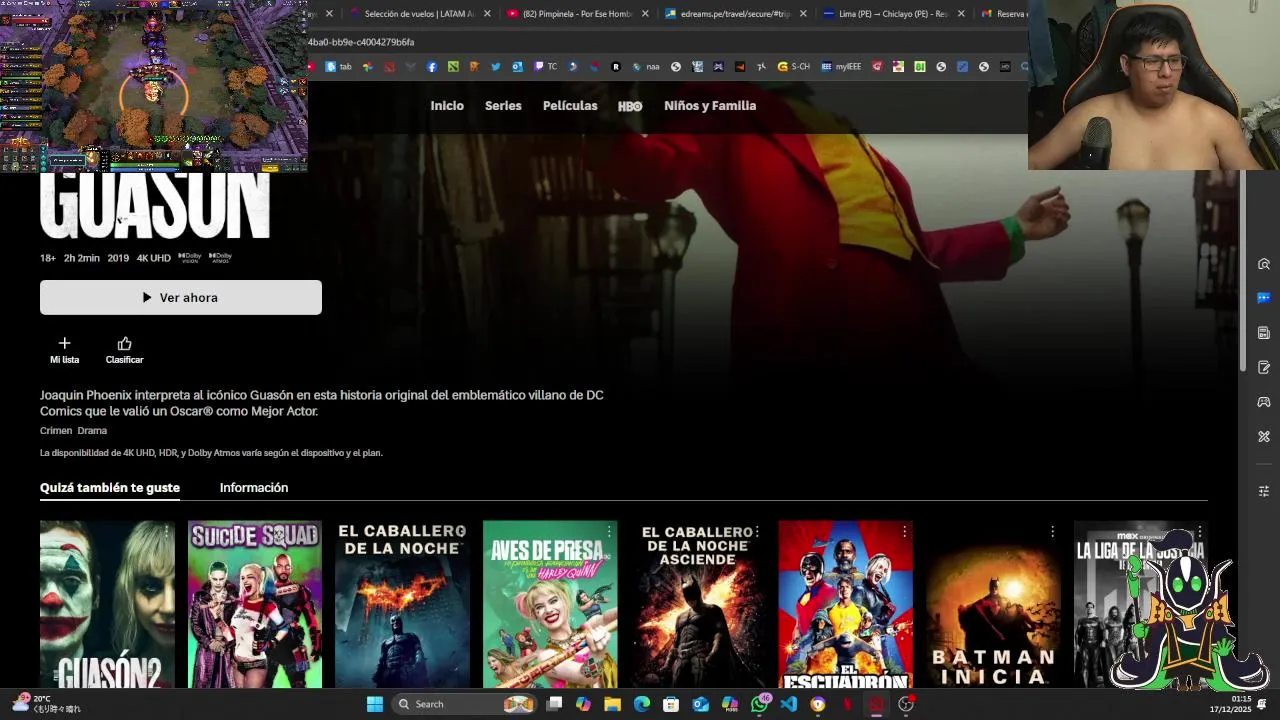Screen dimensions: 1280x720
Task: Close the edreams.pe tab
Action: tap(803, 14)
